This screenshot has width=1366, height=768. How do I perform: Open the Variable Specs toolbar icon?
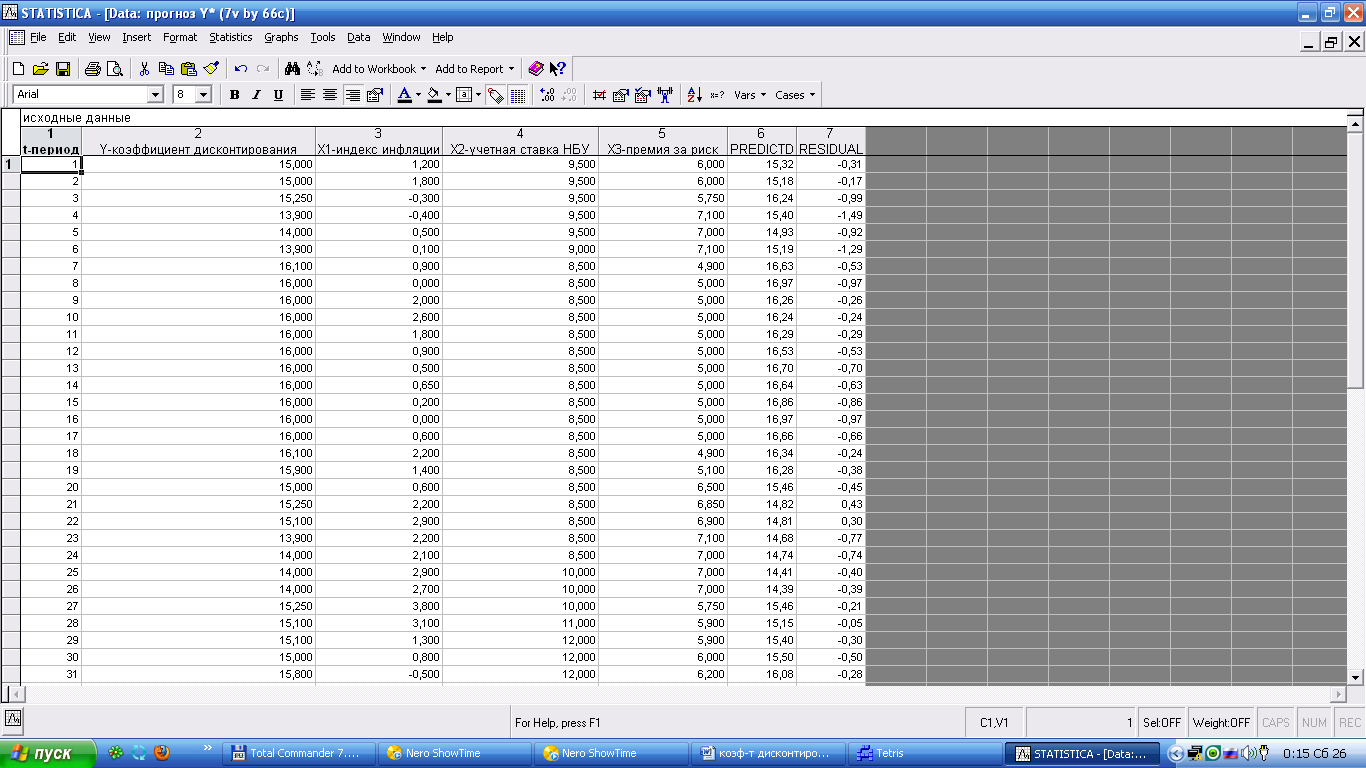coord(620,95)
